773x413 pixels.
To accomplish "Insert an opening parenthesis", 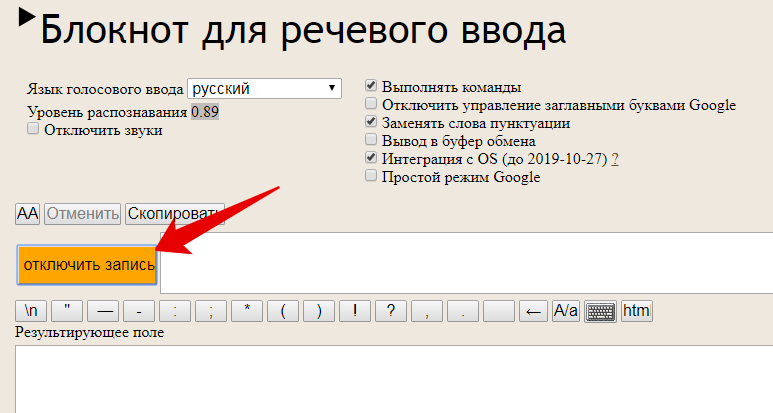I will pos(283,311).
